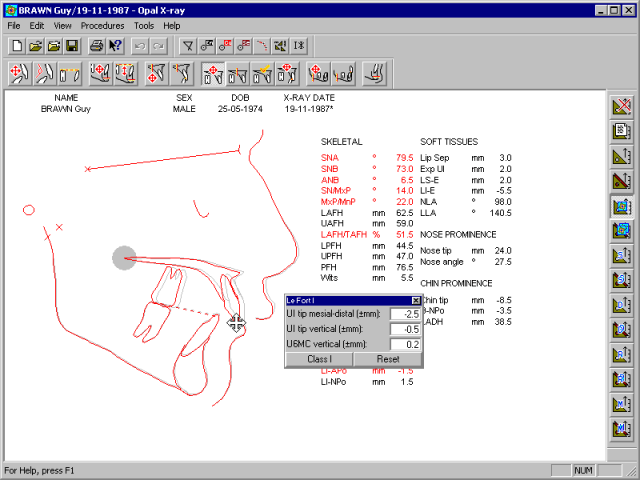This screenshot has width=640, height=480.
Task: Click the LAFH/TAFH percentage label
Action: tap(344, 234)
